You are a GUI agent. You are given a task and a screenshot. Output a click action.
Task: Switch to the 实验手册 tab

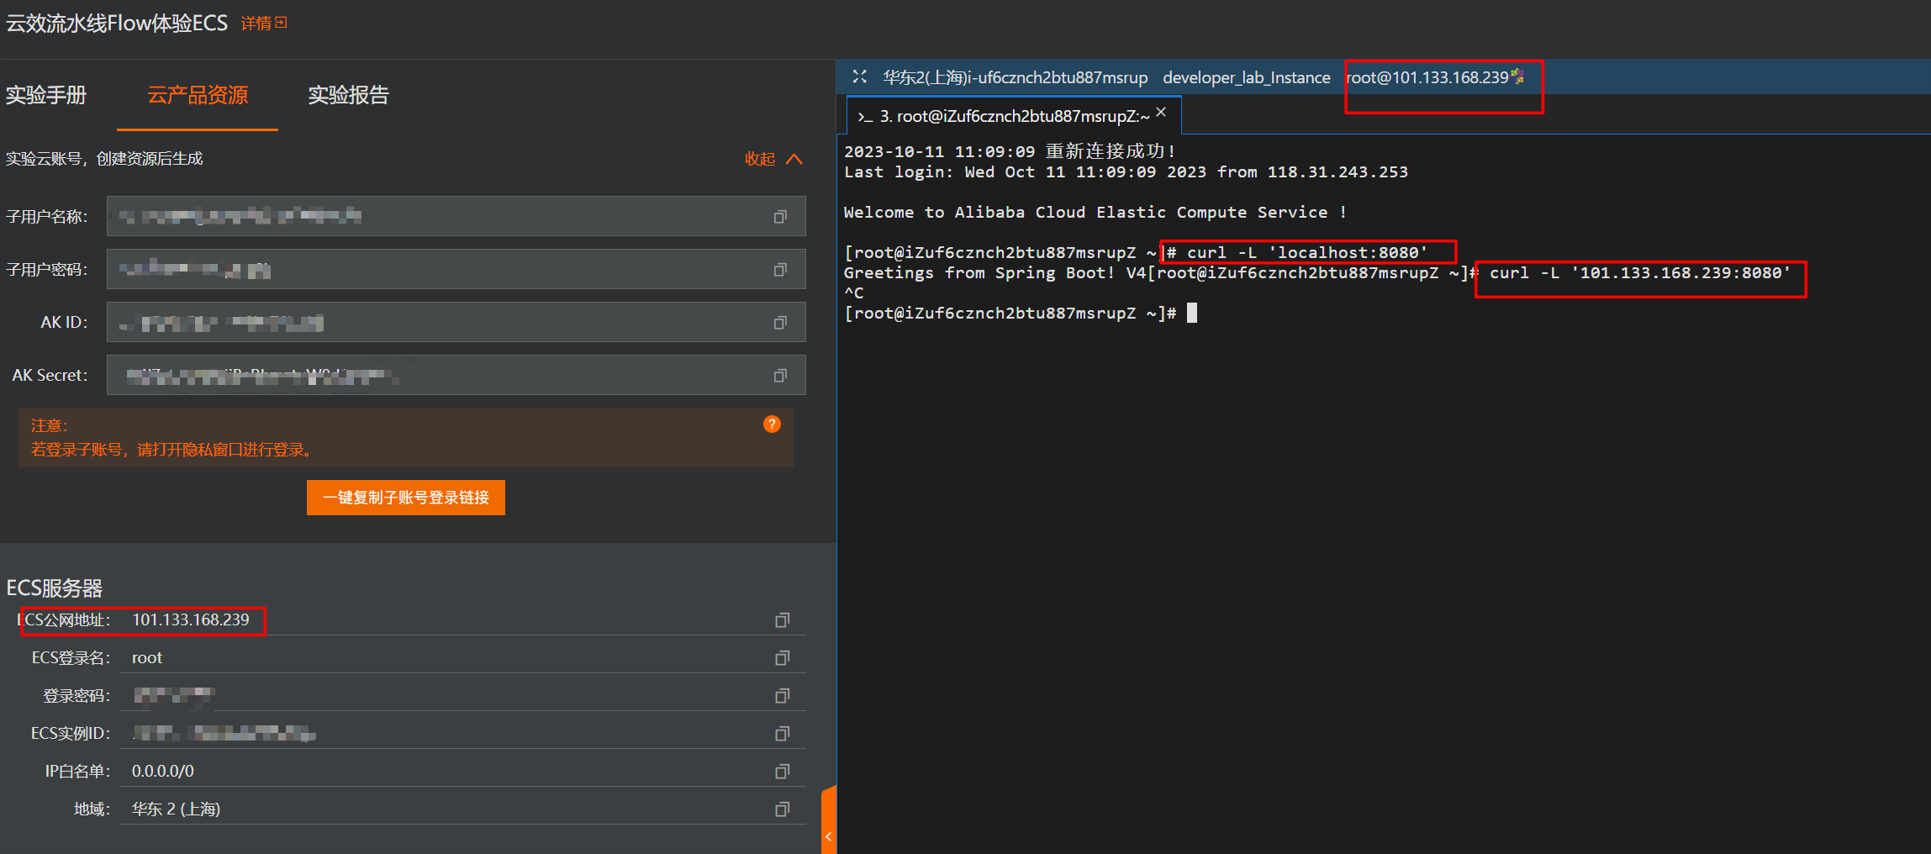(46, 95)
